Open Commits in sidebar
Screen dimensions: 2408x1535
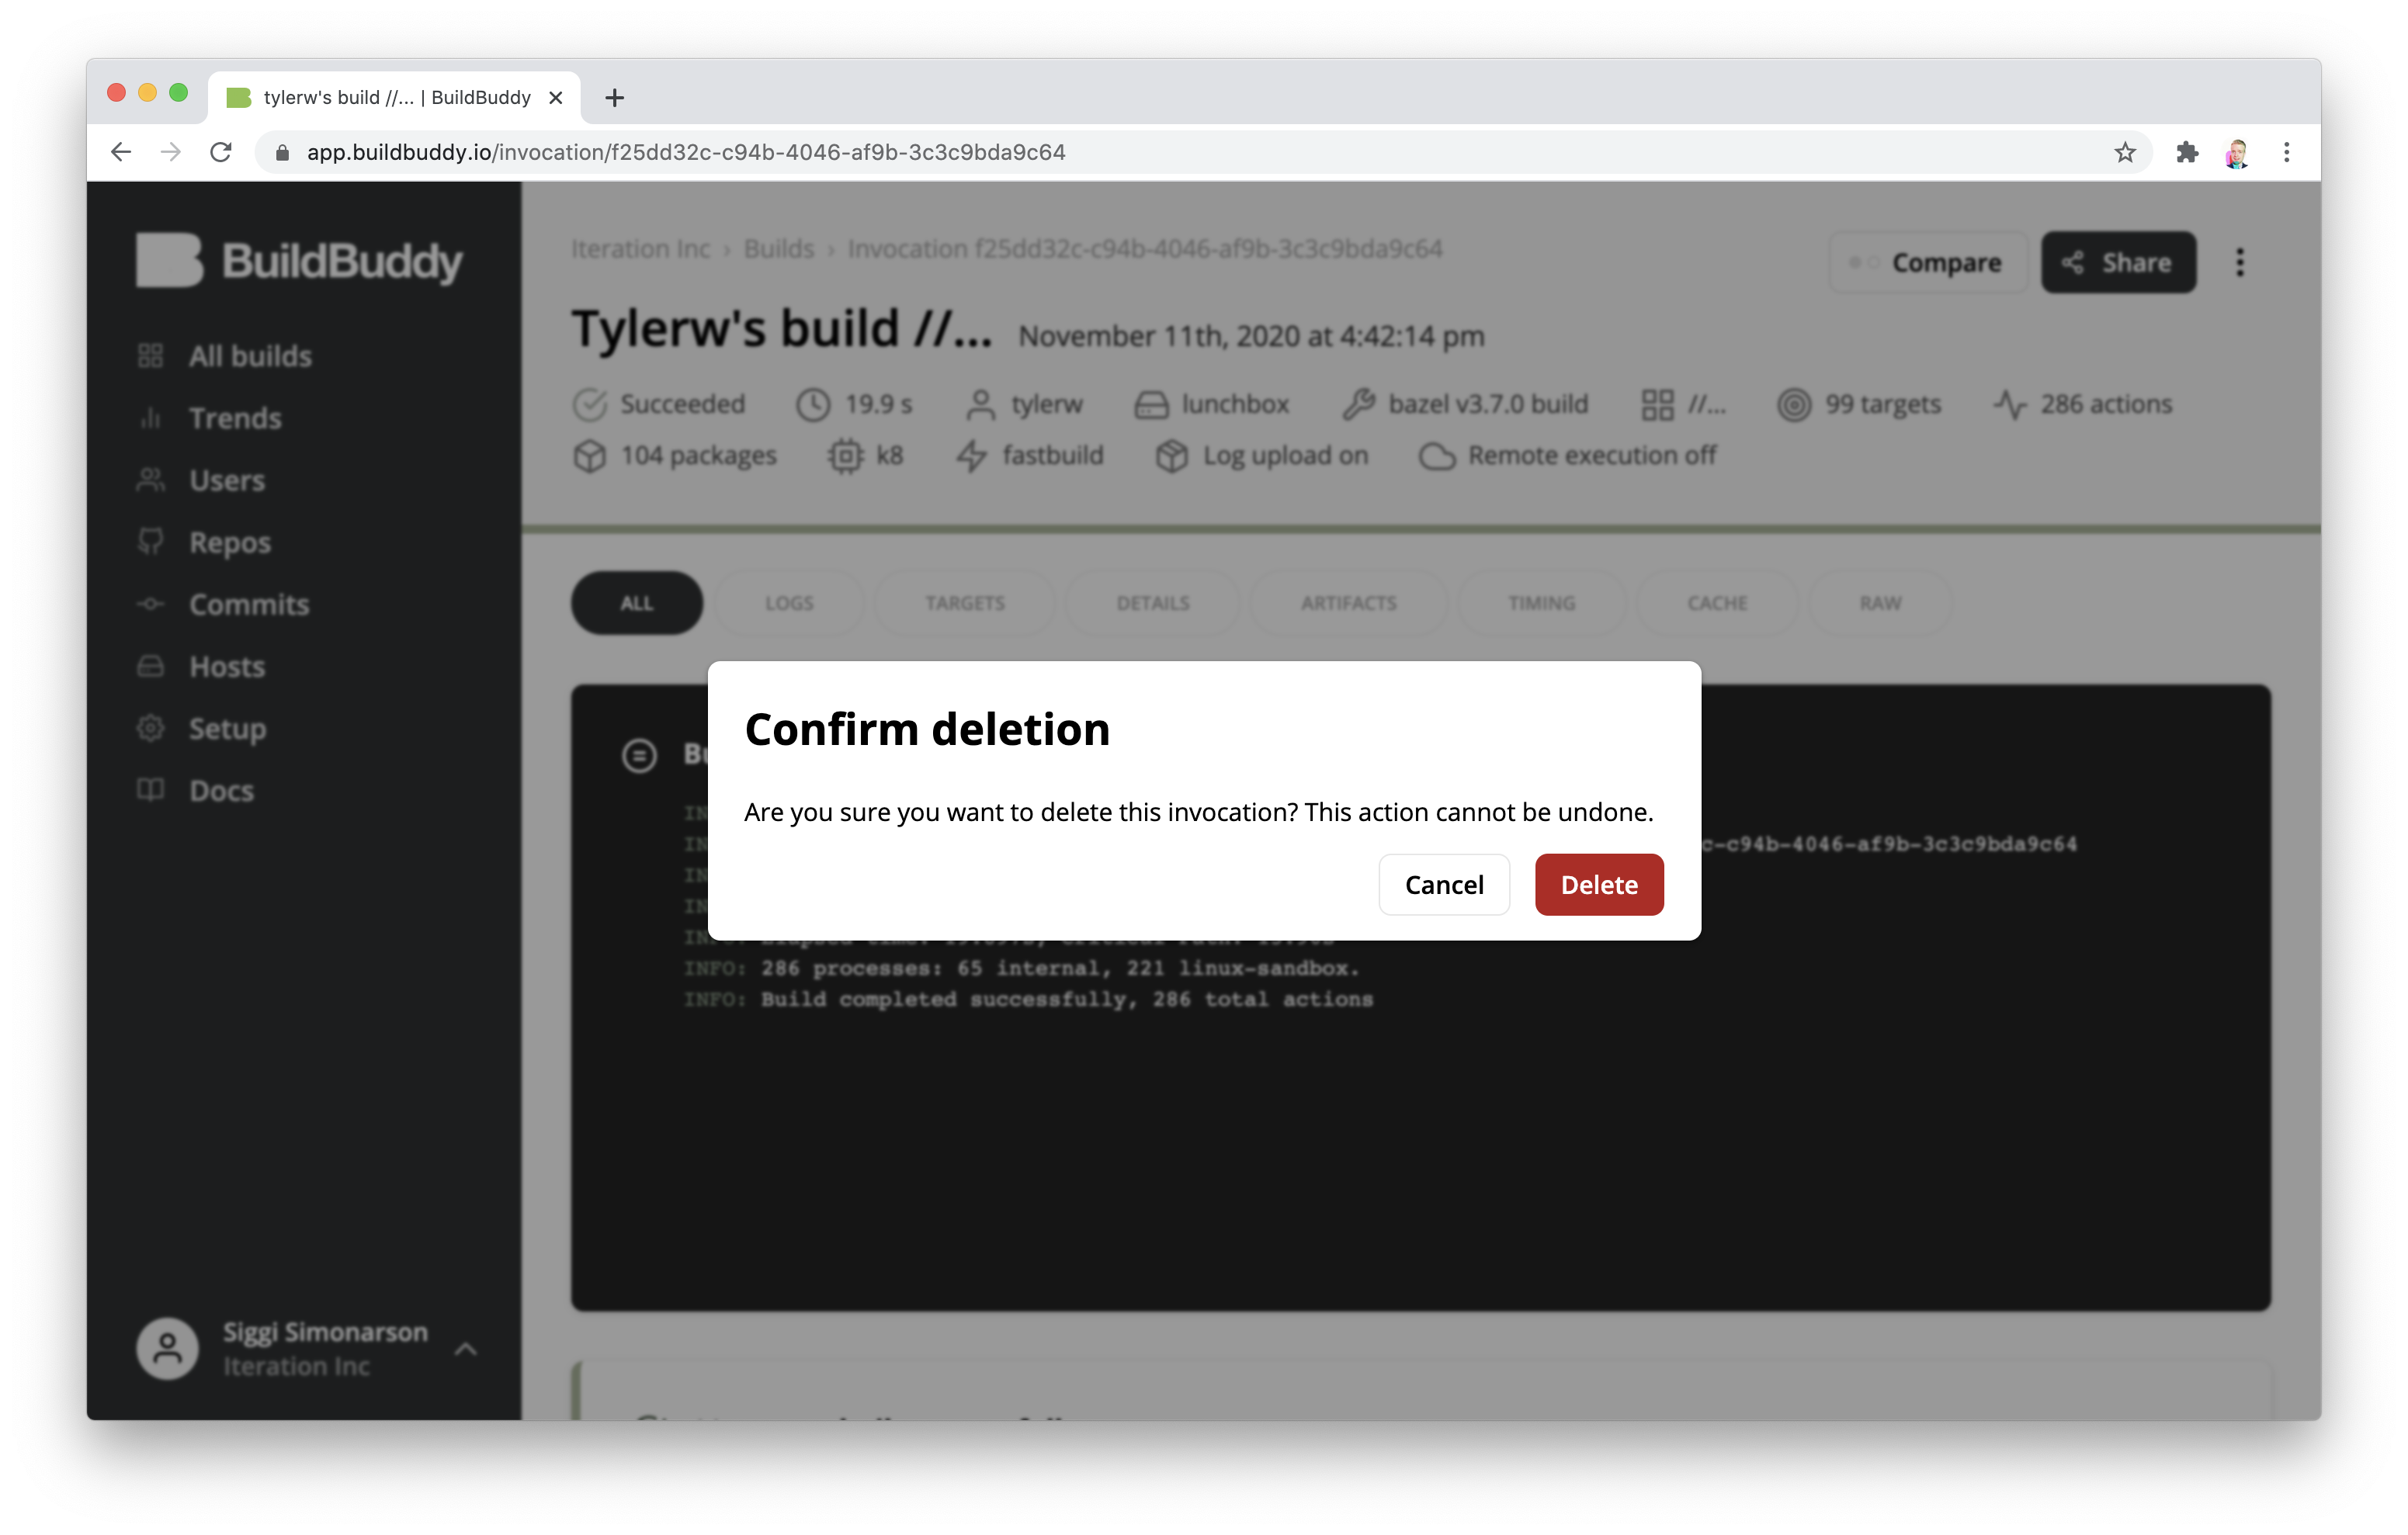(x=249, y=604)
